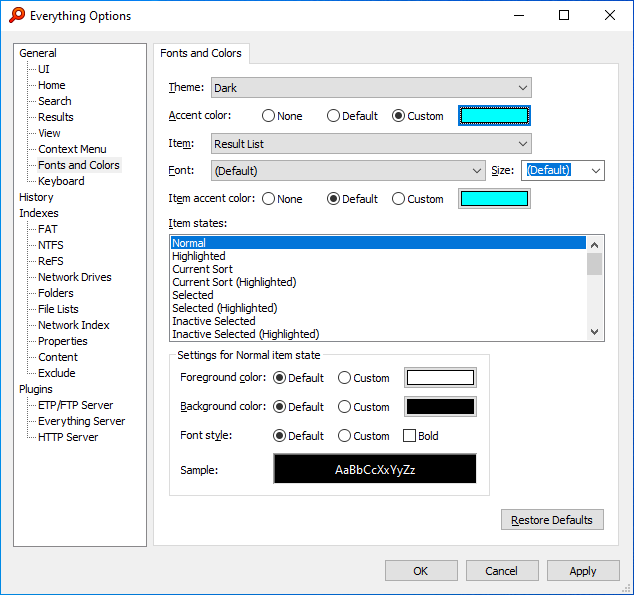
Task: Open the Search options page
Action: [x=55, y=101]
